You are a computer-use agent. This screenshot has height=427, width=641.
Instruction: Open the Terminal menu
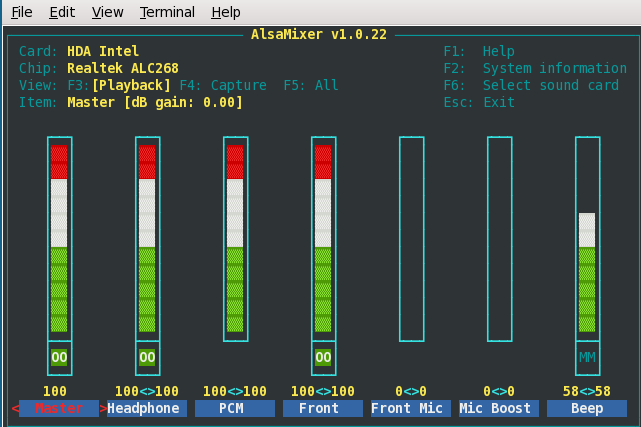coord(167,12)
